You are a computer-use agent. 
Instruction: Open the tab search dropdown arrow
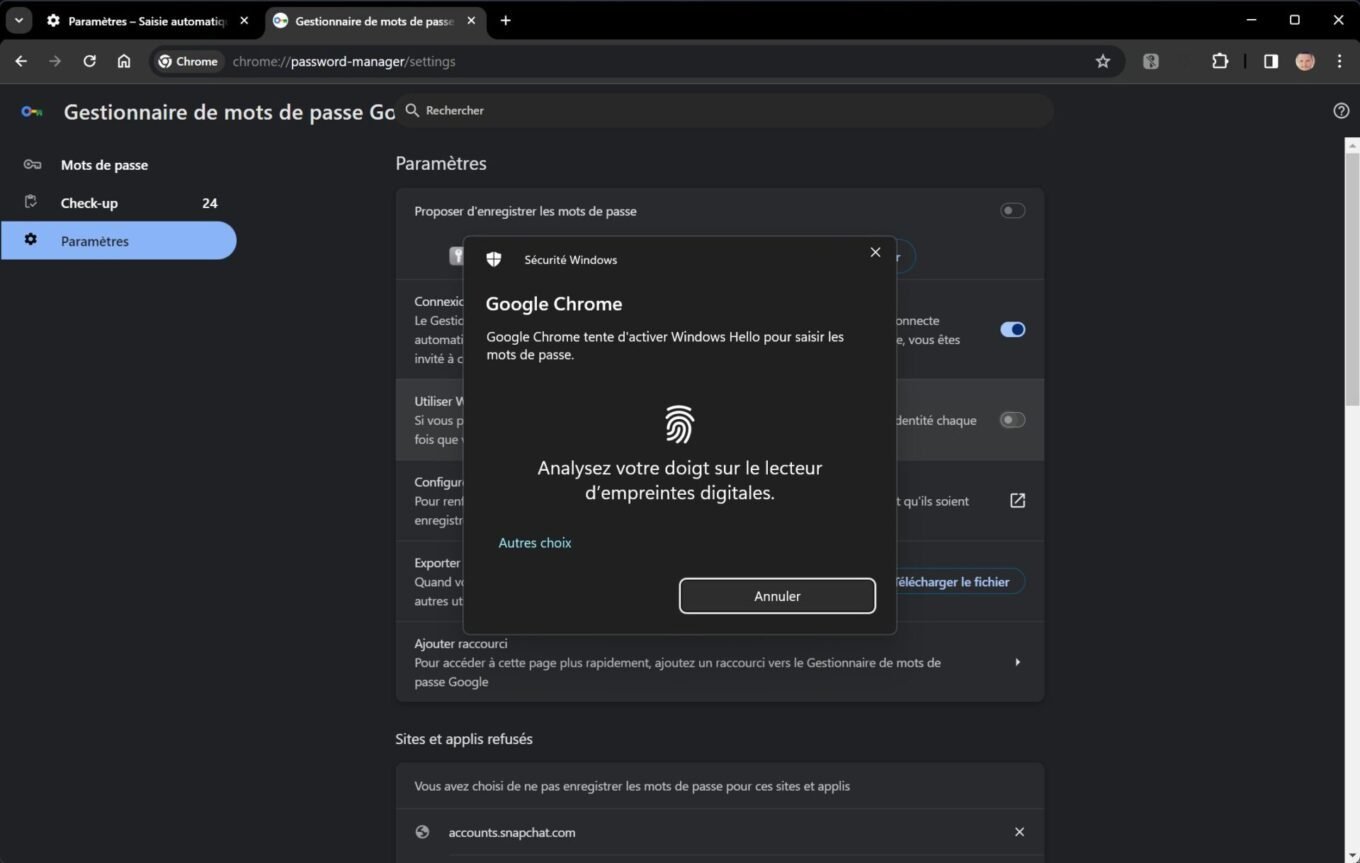18,20
